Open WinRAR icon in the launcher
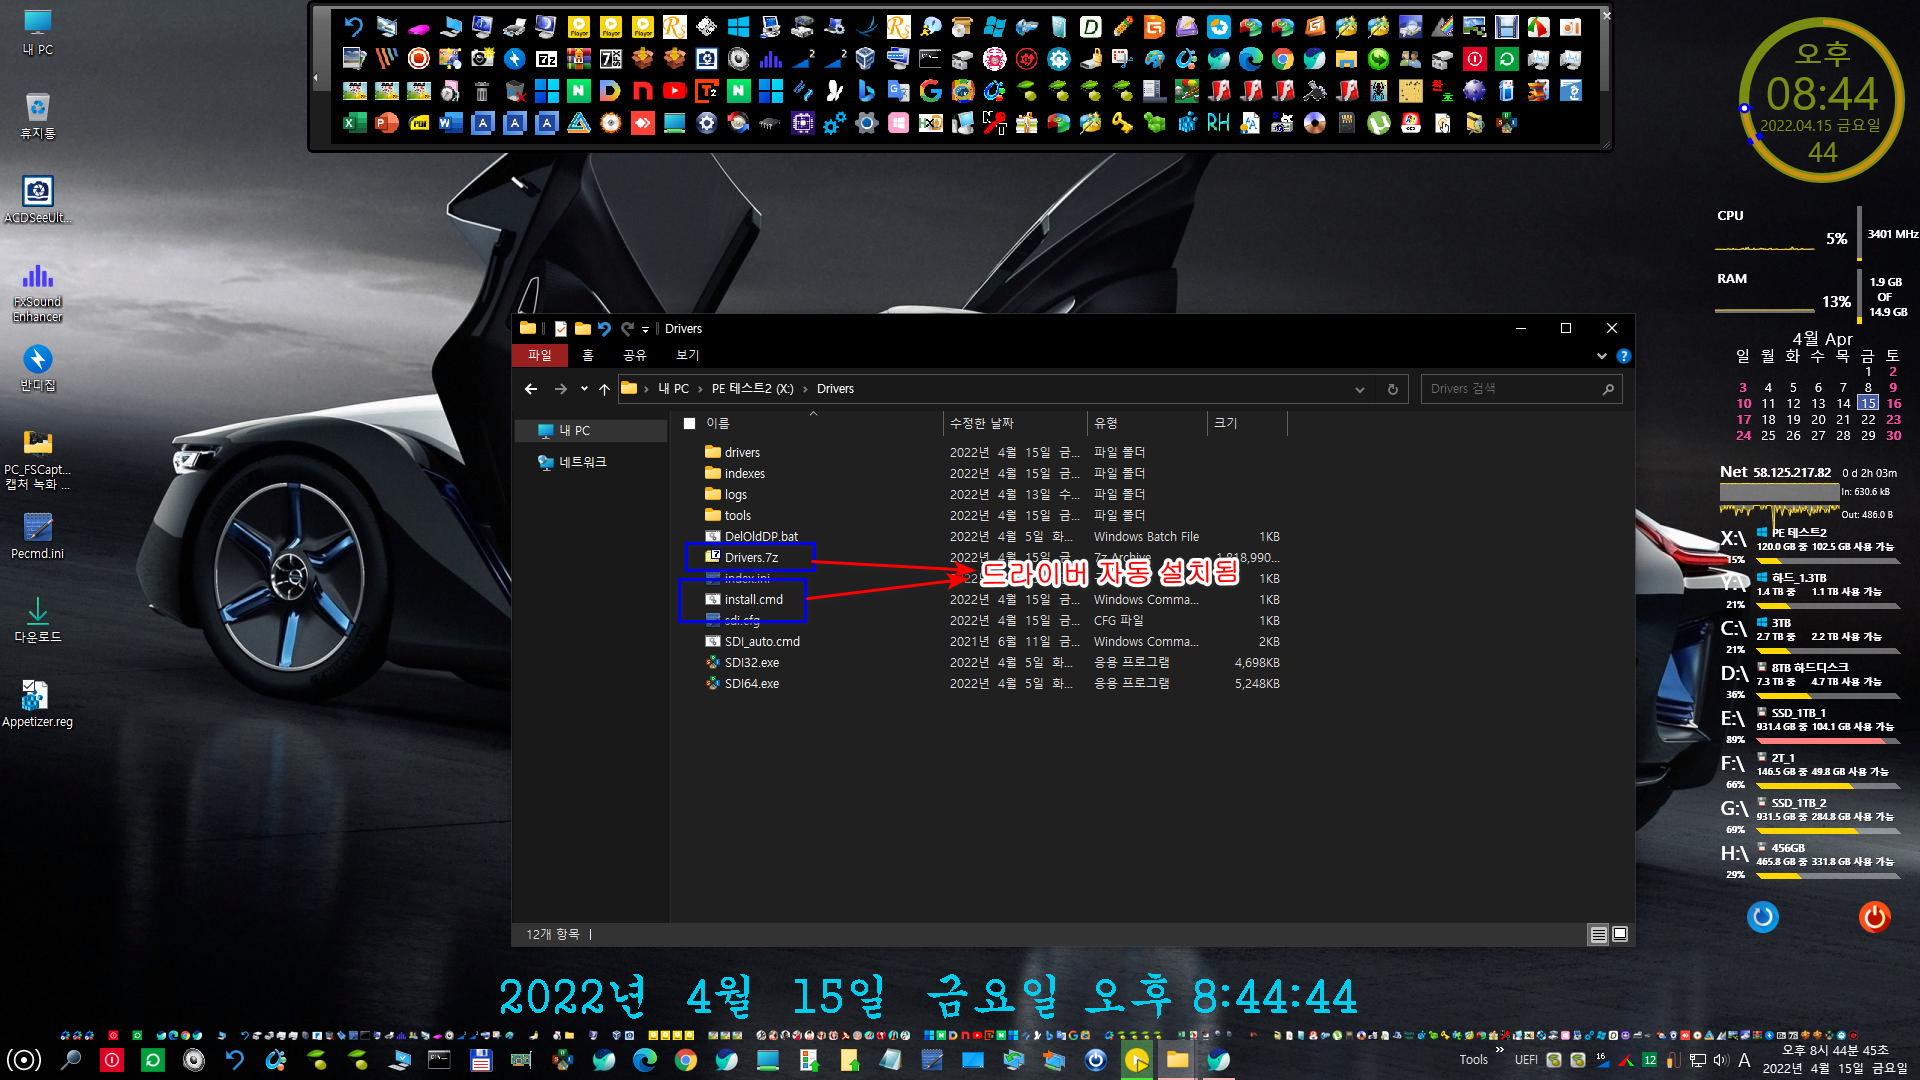 coord(578,59)
